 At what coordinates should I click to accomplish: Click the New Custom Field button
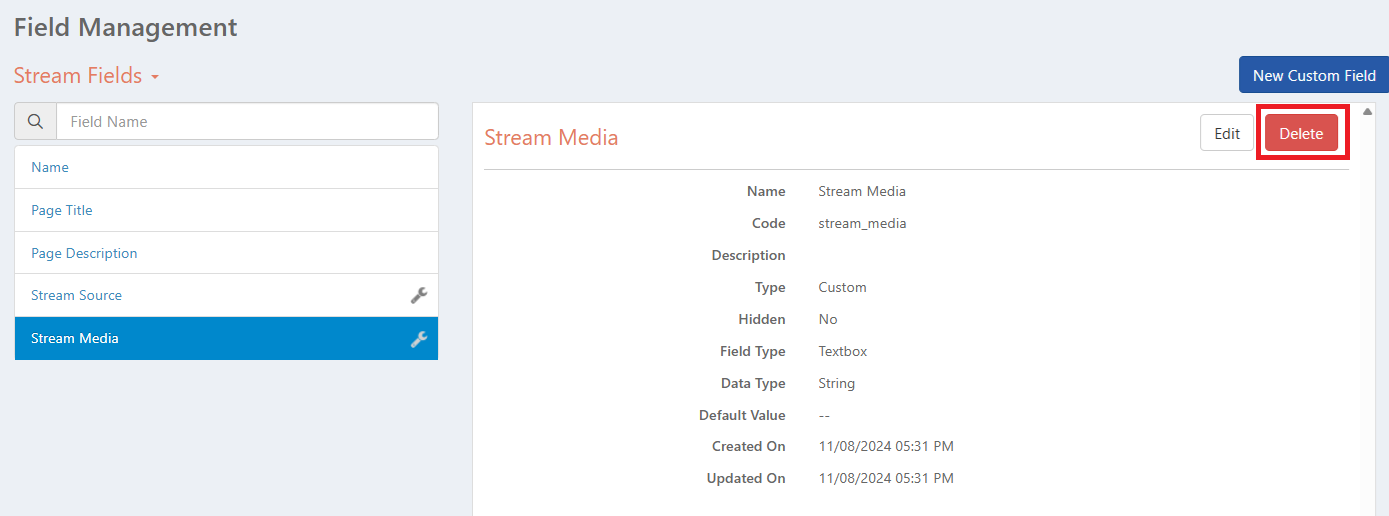(1314, 75)
